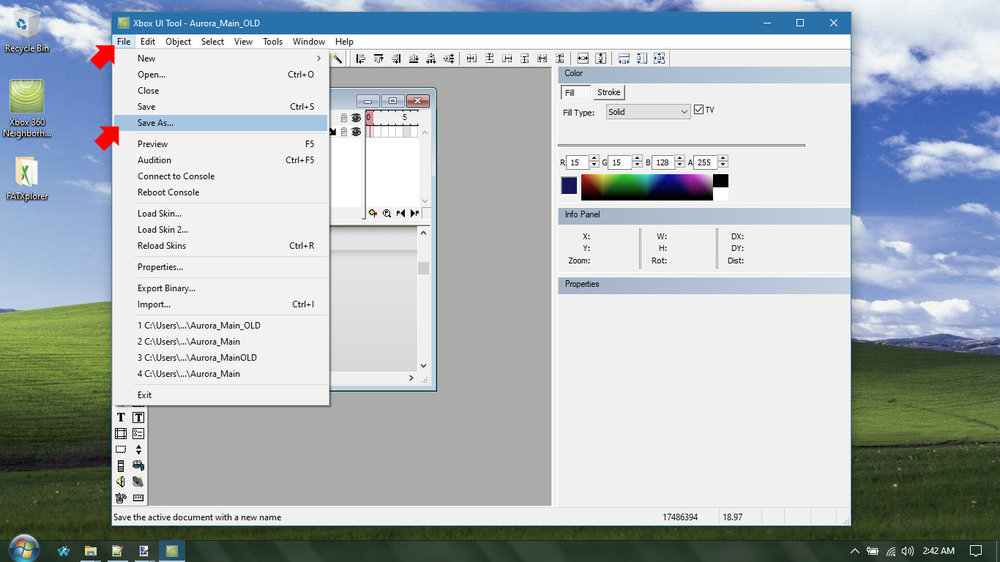1000x562 pixels.
Task: Select the edit box tool in toolbox
Action: point(138,498)
